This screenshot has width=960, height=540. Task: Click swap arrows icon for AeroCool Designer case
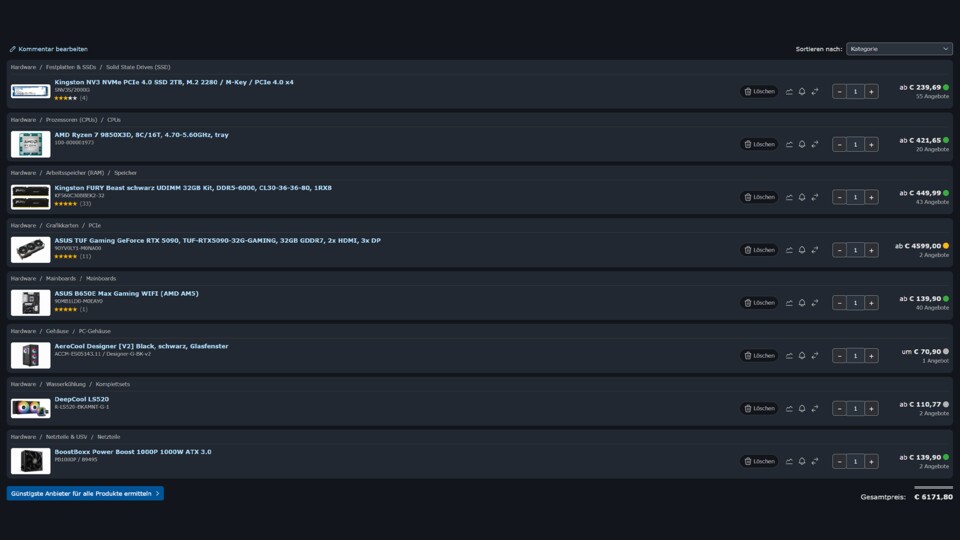coord(815,356)
